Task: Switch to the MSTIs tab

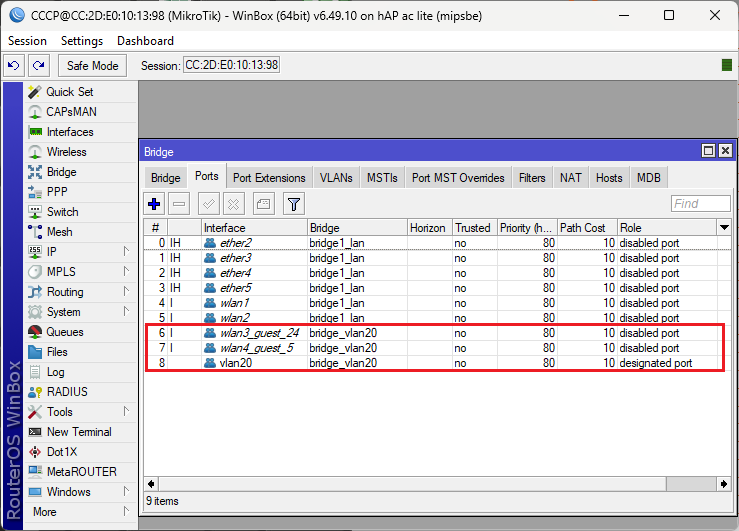Action: point(382,178)
